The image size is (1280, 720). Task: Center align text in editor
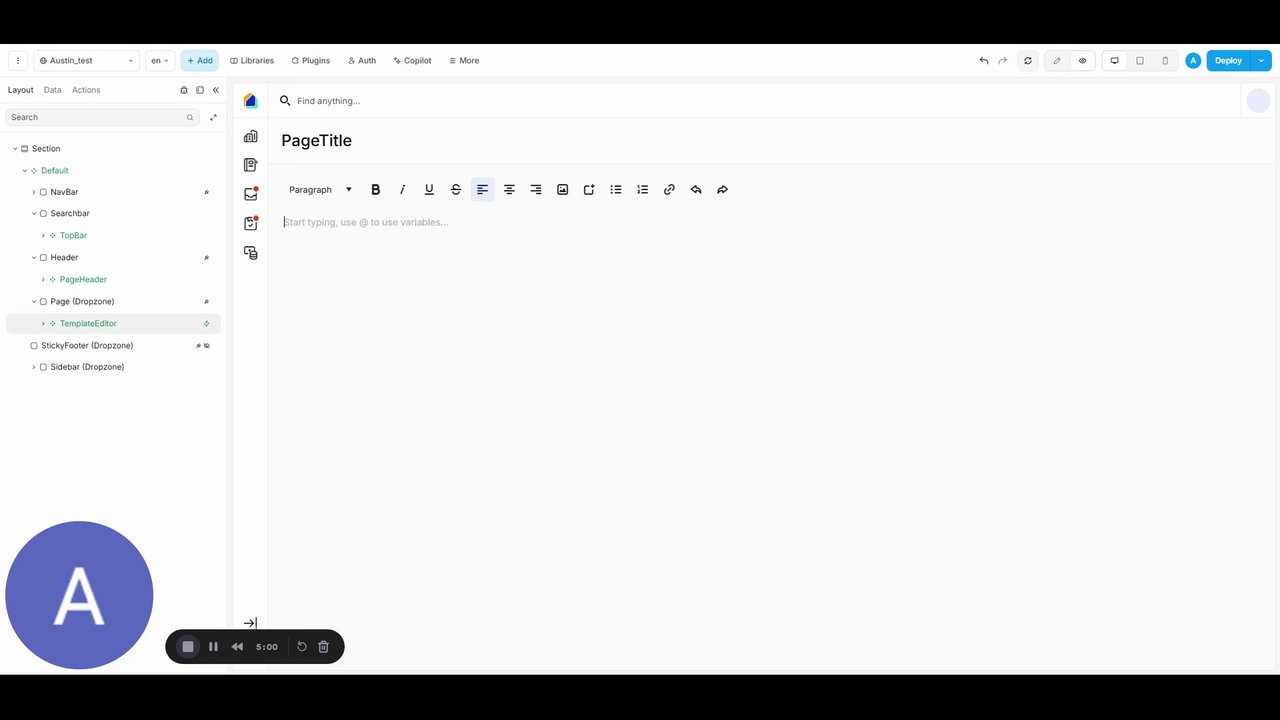pyautogui.click(x=509, y=189)
